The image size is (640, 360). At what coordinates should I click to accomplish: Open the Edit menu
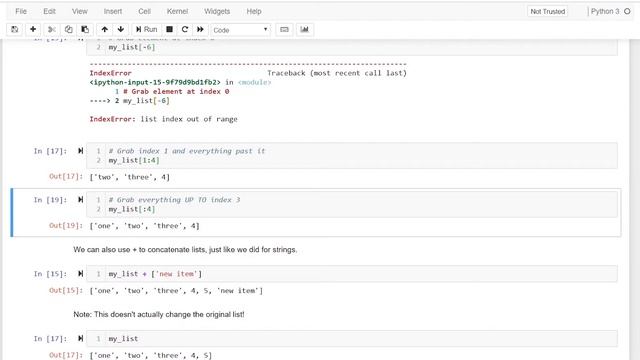49,11
